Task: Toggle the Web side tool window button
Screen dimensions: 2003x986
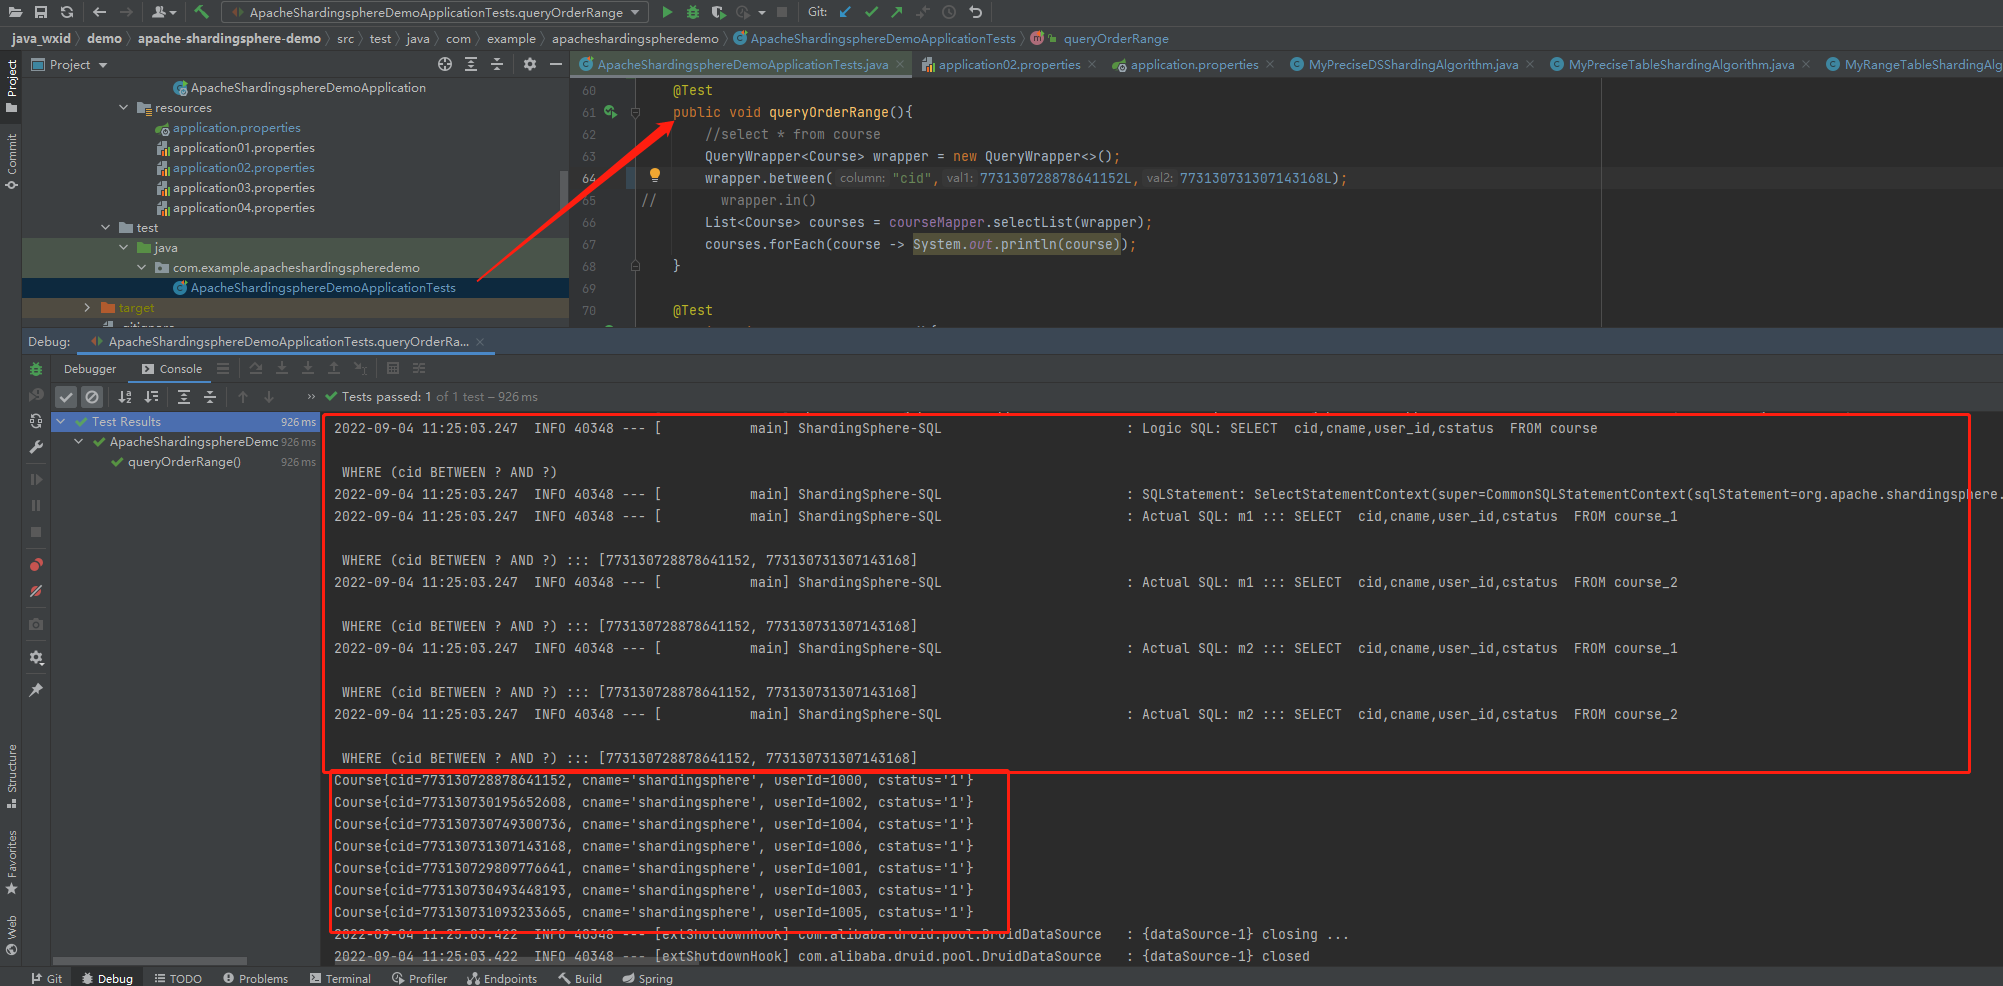Action: [11, 935]
